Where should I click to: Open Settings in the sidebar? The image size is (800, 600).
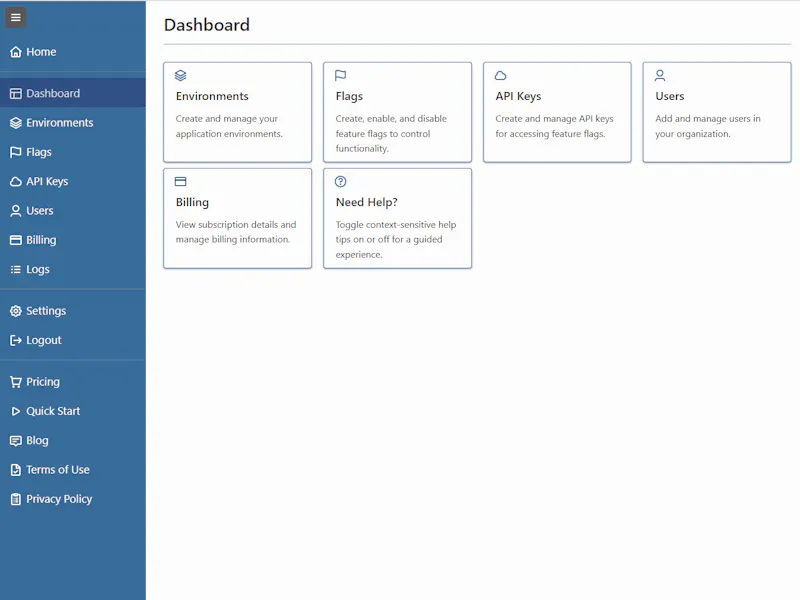coord(72,311)
